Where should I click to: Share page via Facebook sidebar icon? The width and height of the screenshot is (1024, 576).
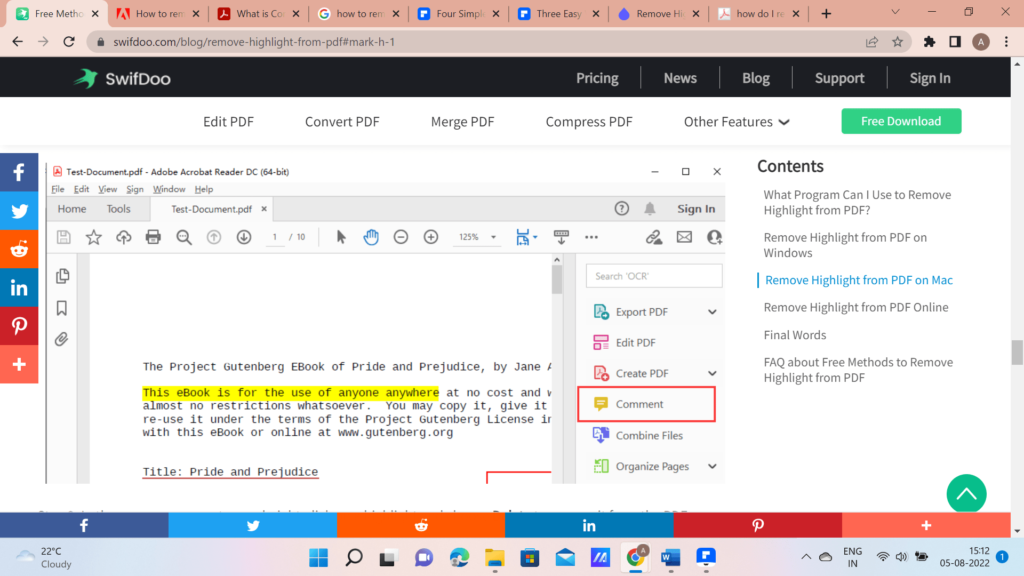point(19,172)
